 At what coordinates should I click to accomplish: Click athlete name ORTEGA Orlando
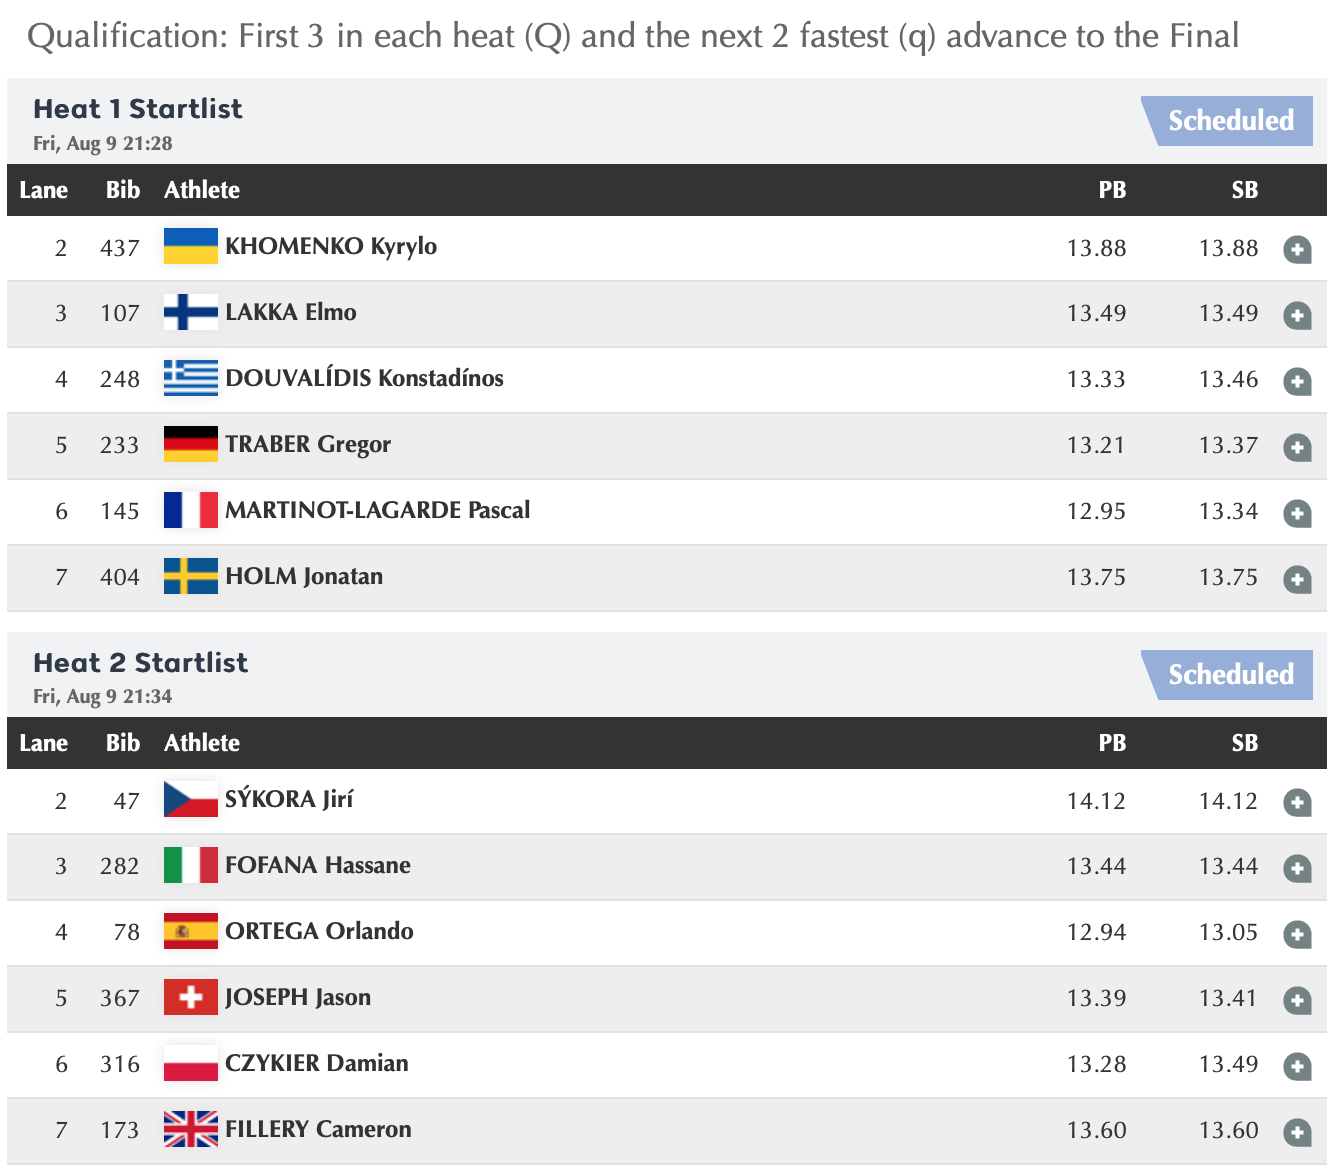[x=319, y=931]
